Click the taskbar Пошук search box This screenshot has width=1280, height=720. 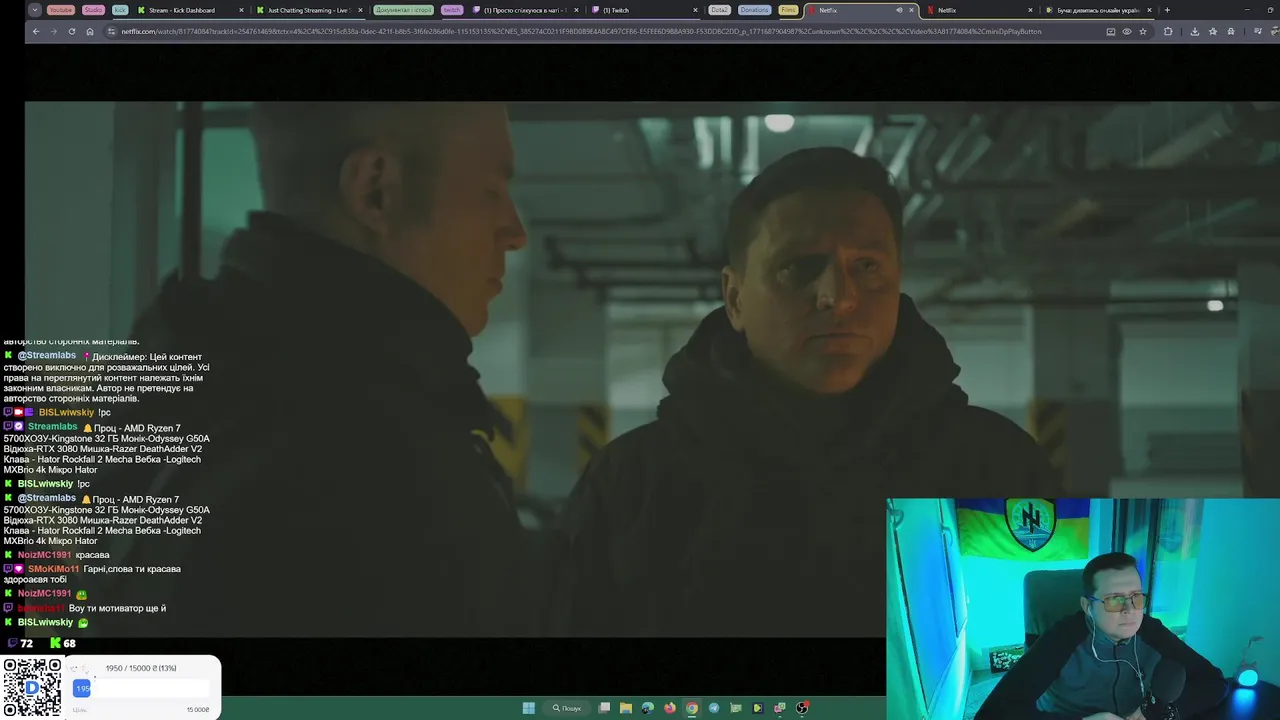566,708
